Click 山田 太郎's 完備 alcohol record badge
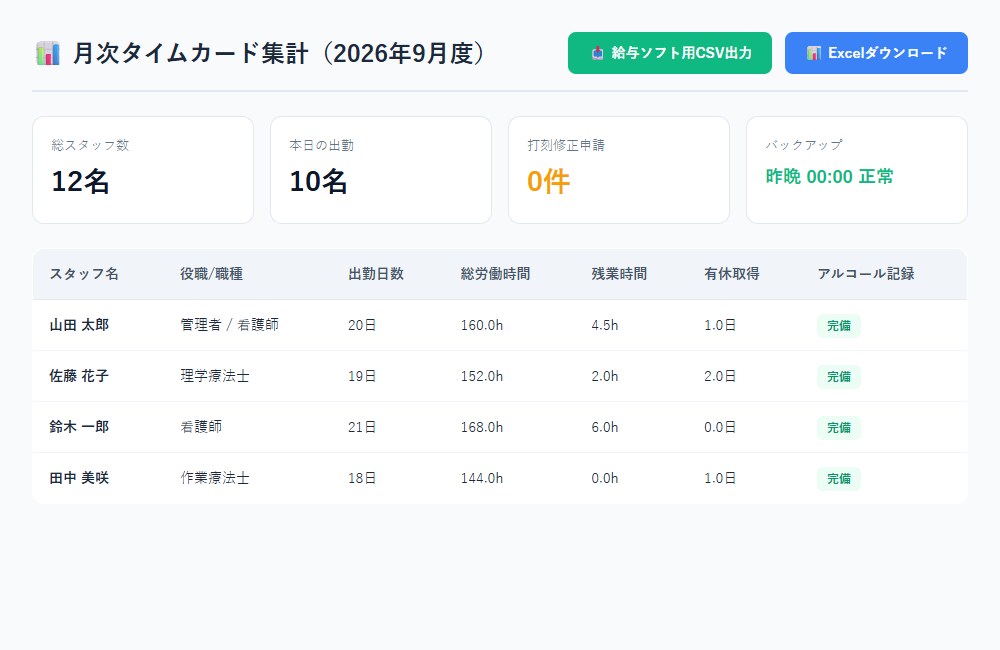This screenshot has width=1000, height=650. click(x=839, y=325)
